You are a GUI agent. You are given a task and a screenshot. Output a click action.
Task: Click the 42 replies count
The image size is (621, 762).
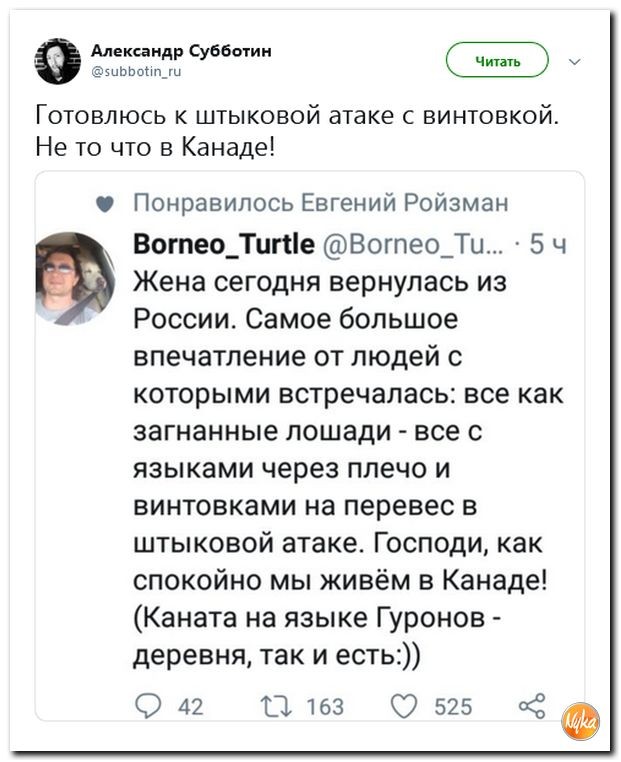(x=190, y=707)
